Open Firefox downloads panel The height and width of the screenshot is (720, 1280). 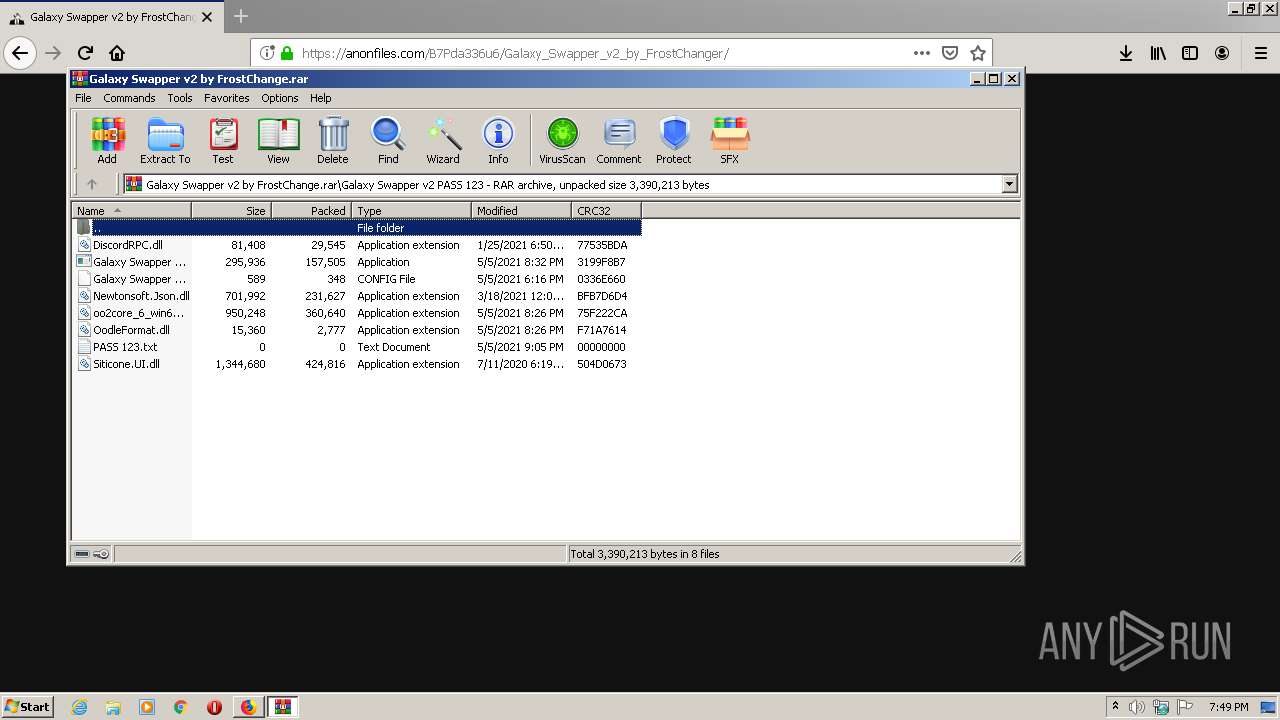pyautogui.click(x=1126, y=53)
